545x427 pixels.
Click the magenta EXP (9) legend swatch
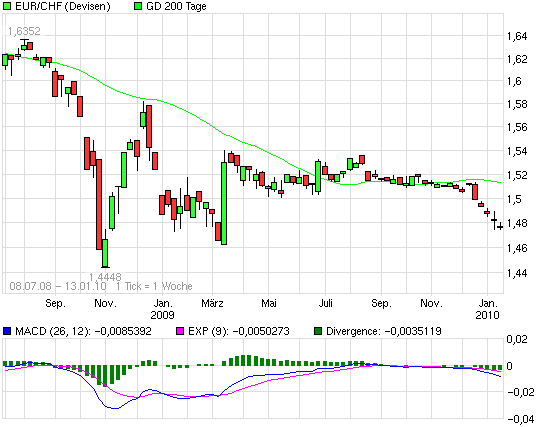[180, 331]
